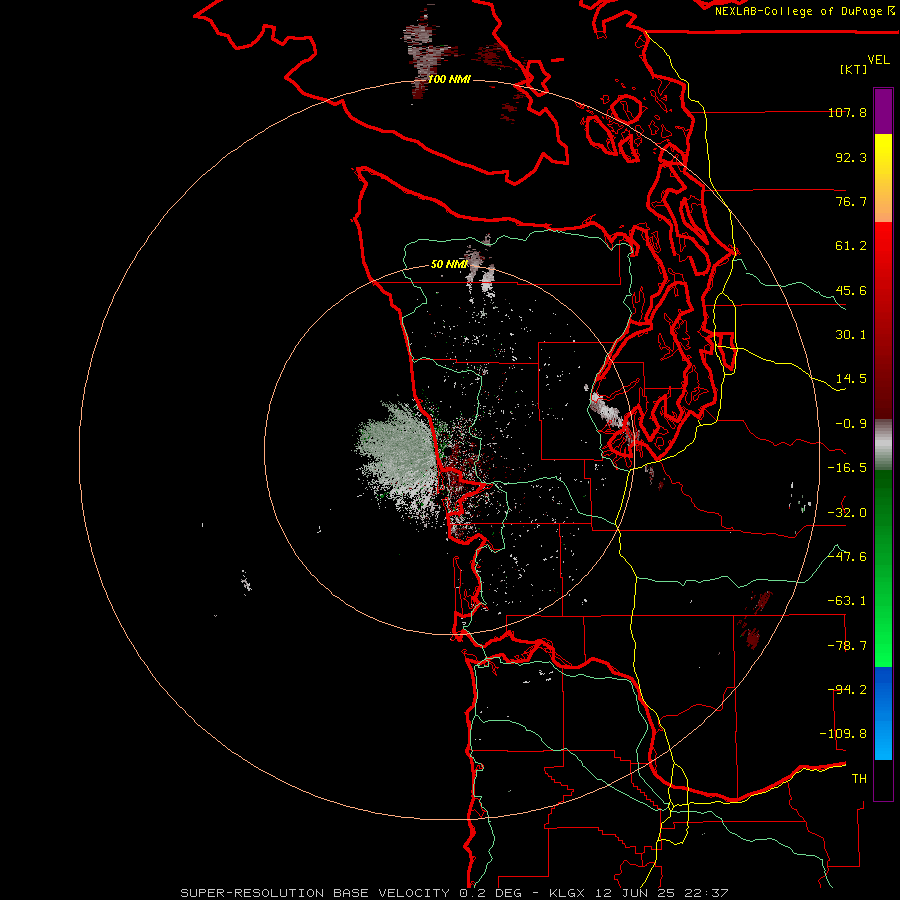Viewport: 900px width, 900px height.
Task: Click the red segment of color bar
Action: tap(883, 320)
